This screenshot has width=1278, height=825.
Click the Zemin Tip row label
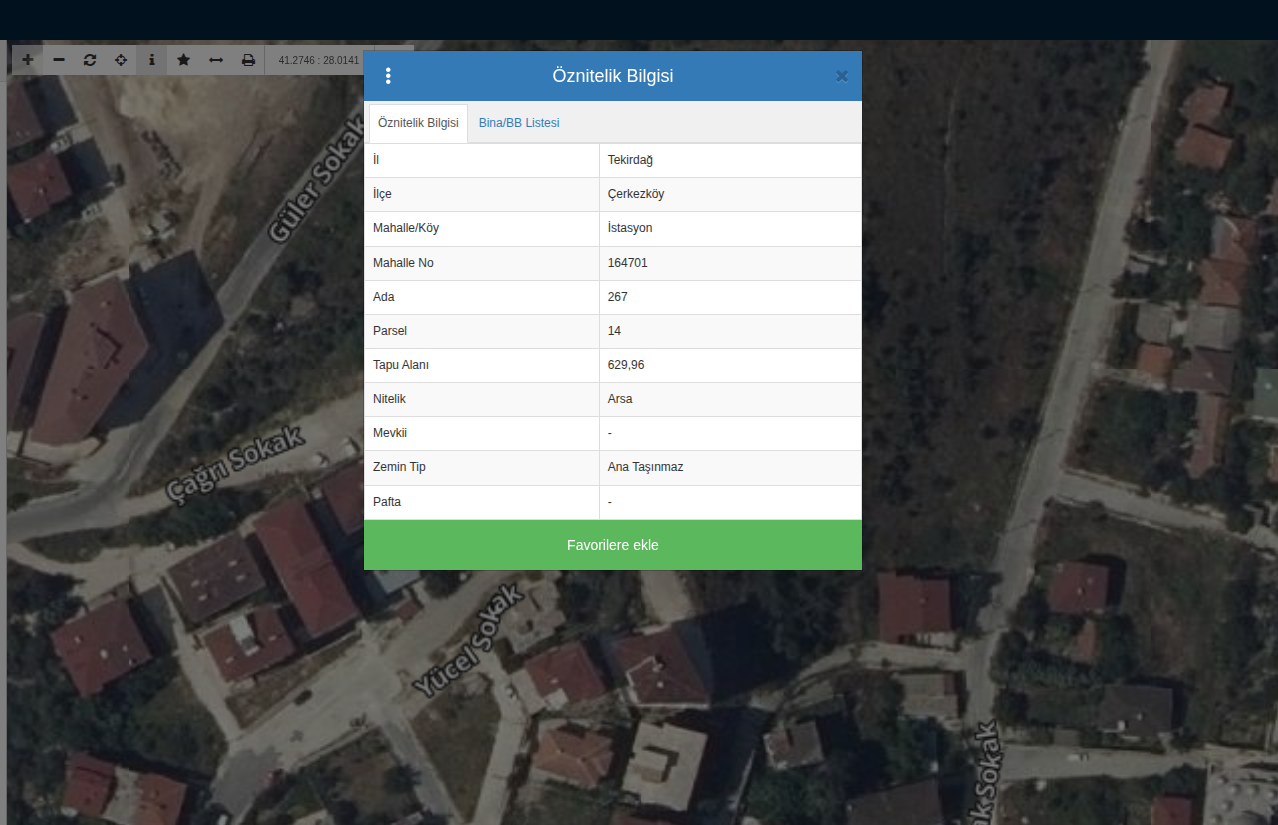click(x=400, y=467)
